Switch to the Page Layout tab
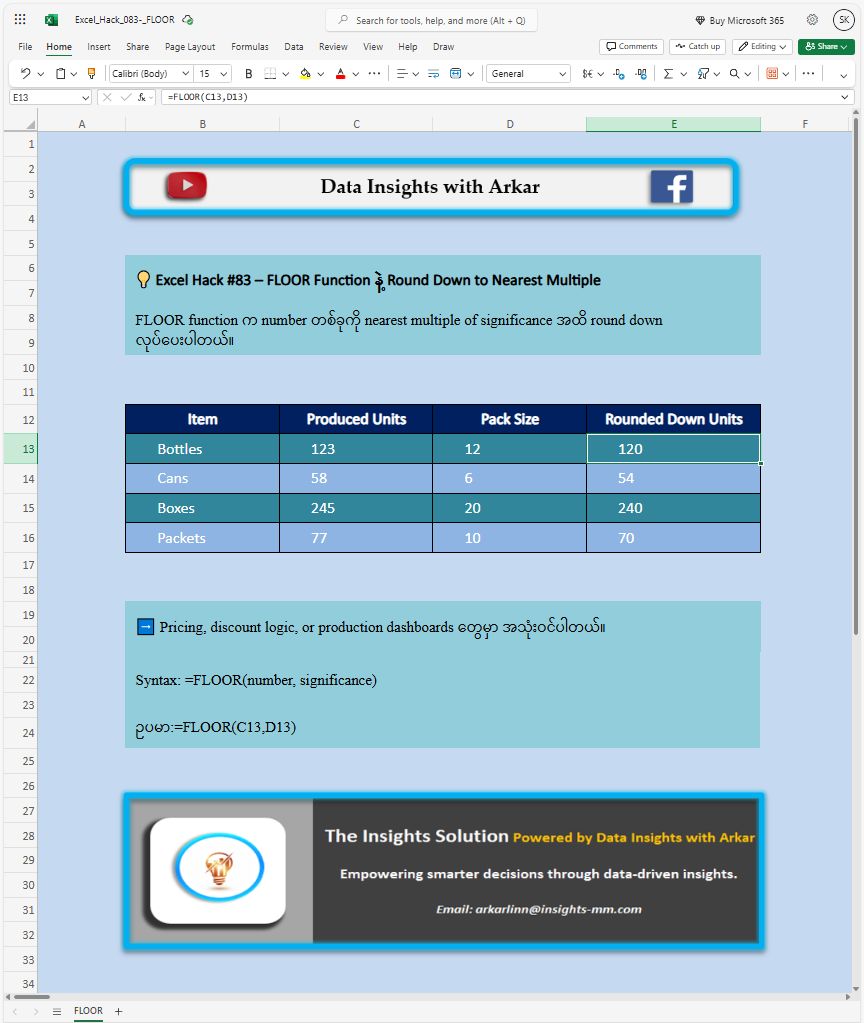 click(190, 47)
